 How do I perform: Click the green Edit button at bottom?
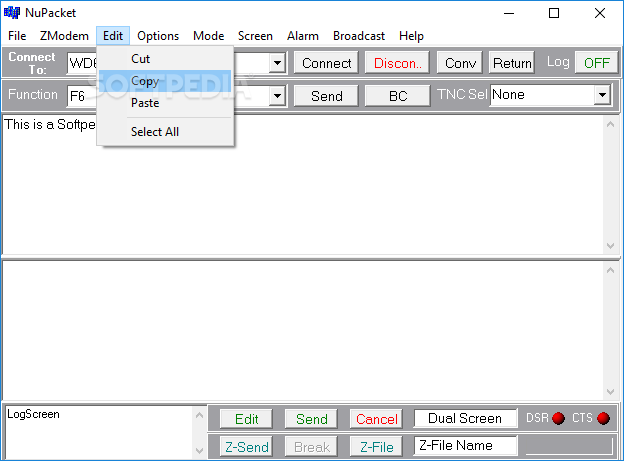click(x=246, y=419)
